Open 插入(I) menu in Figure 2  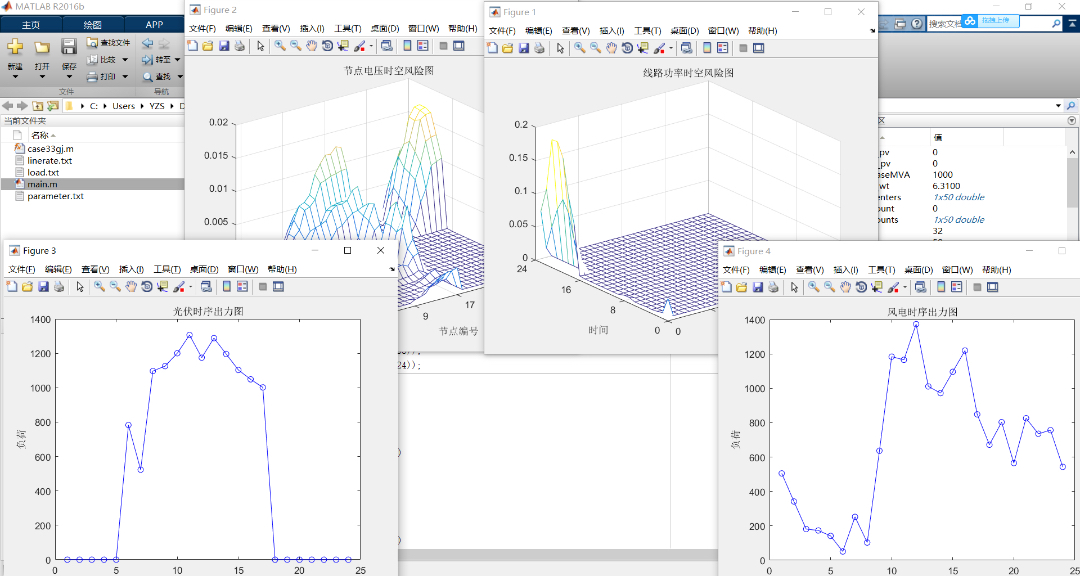pos(312,29)
